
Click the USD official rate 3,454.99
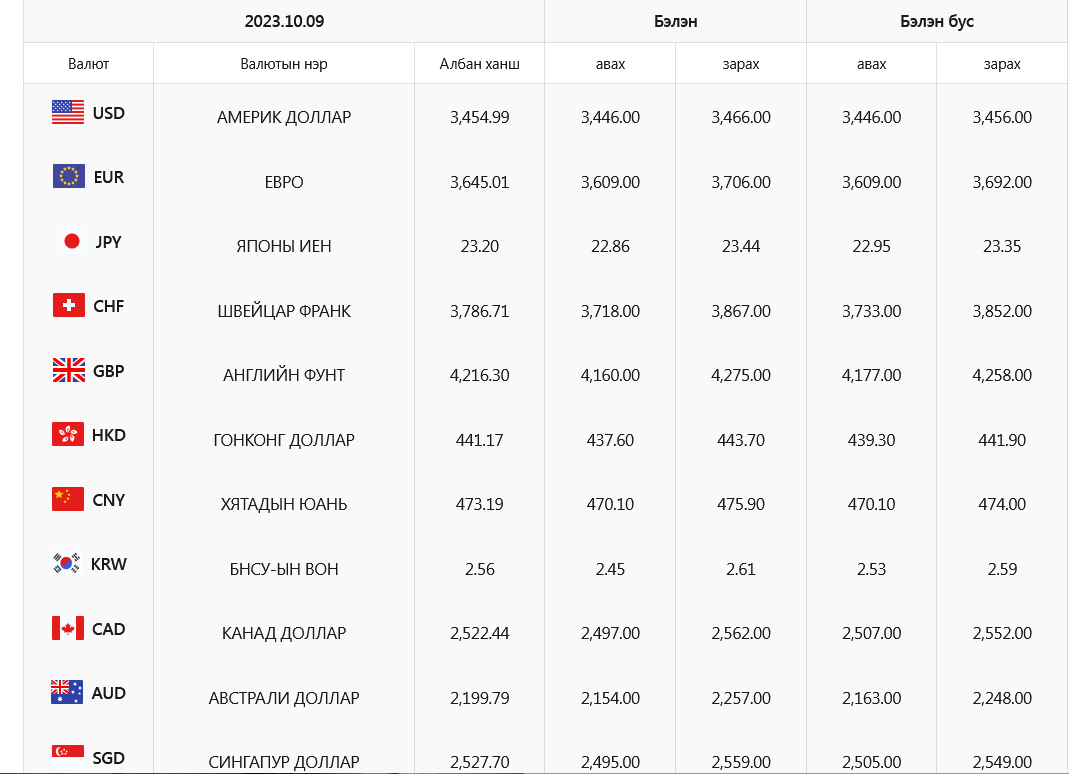(480, 117)
